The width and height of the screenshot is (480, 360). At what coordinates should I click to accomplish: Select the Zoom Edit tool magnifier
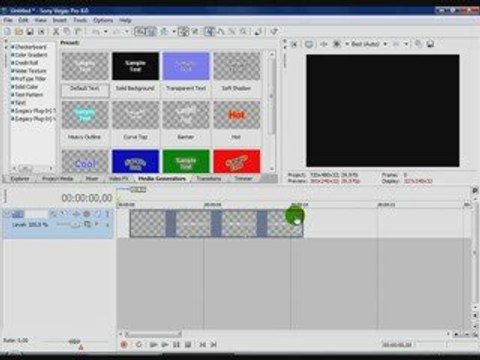pyautogui.click(x=243, y=32)
